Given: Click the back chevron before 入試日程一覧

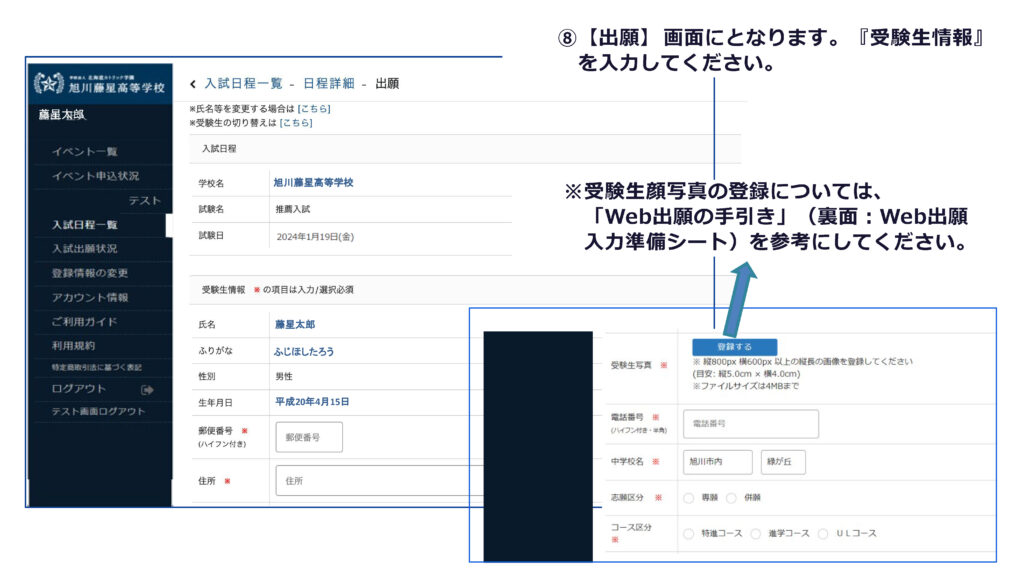Looking at the screenshot, I should [193, 83].
